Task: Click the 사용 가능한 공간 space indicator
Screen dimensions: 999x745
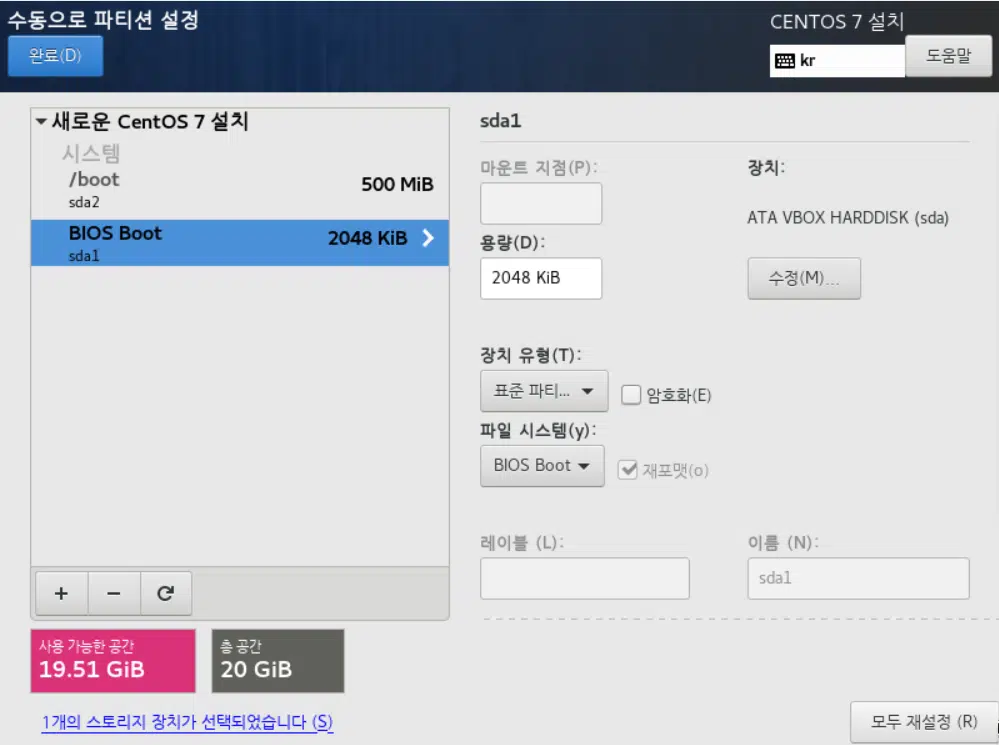Action: (x=113, y=660)
